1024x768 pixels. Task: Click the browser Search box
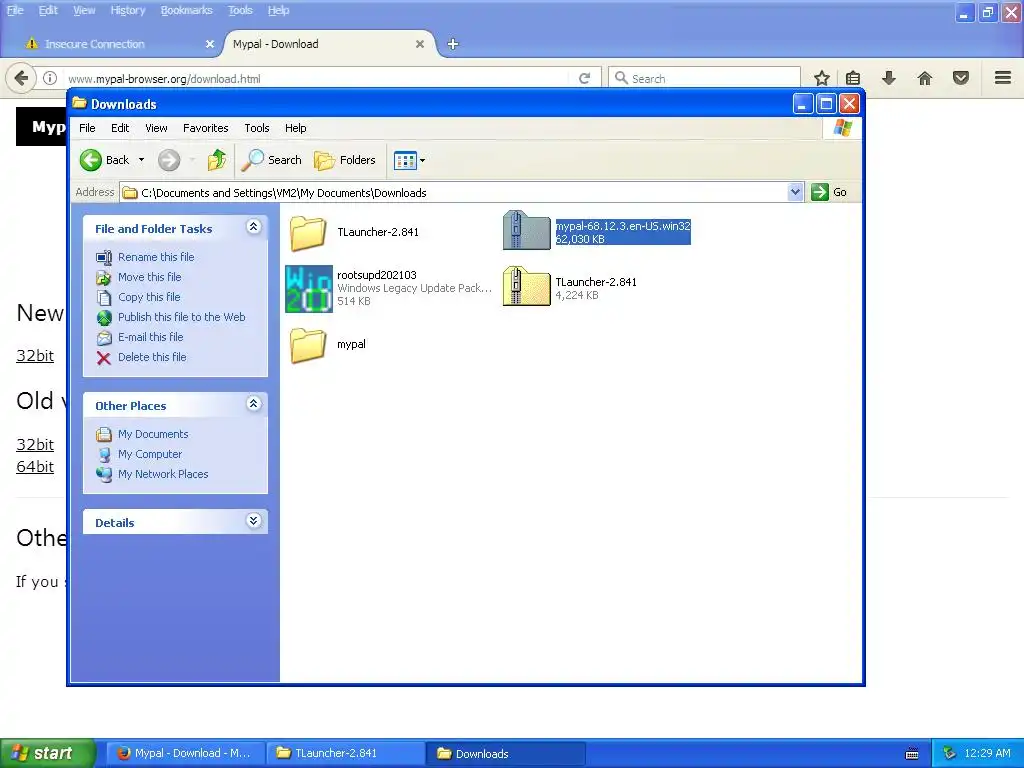(x=704, y=78)
